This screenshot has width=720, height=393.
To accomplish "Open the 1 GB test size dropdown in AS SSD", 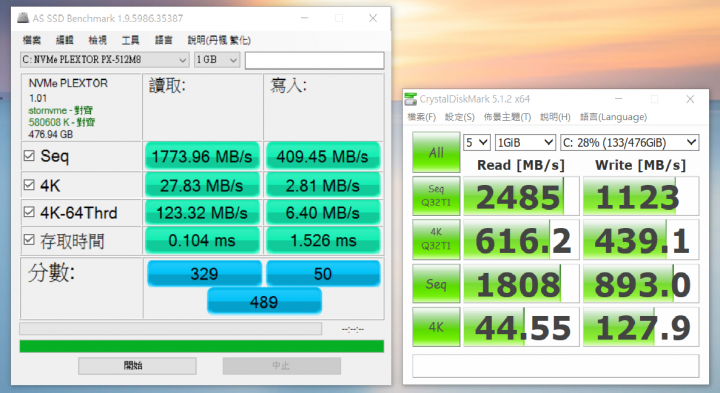I will point(217,60).
